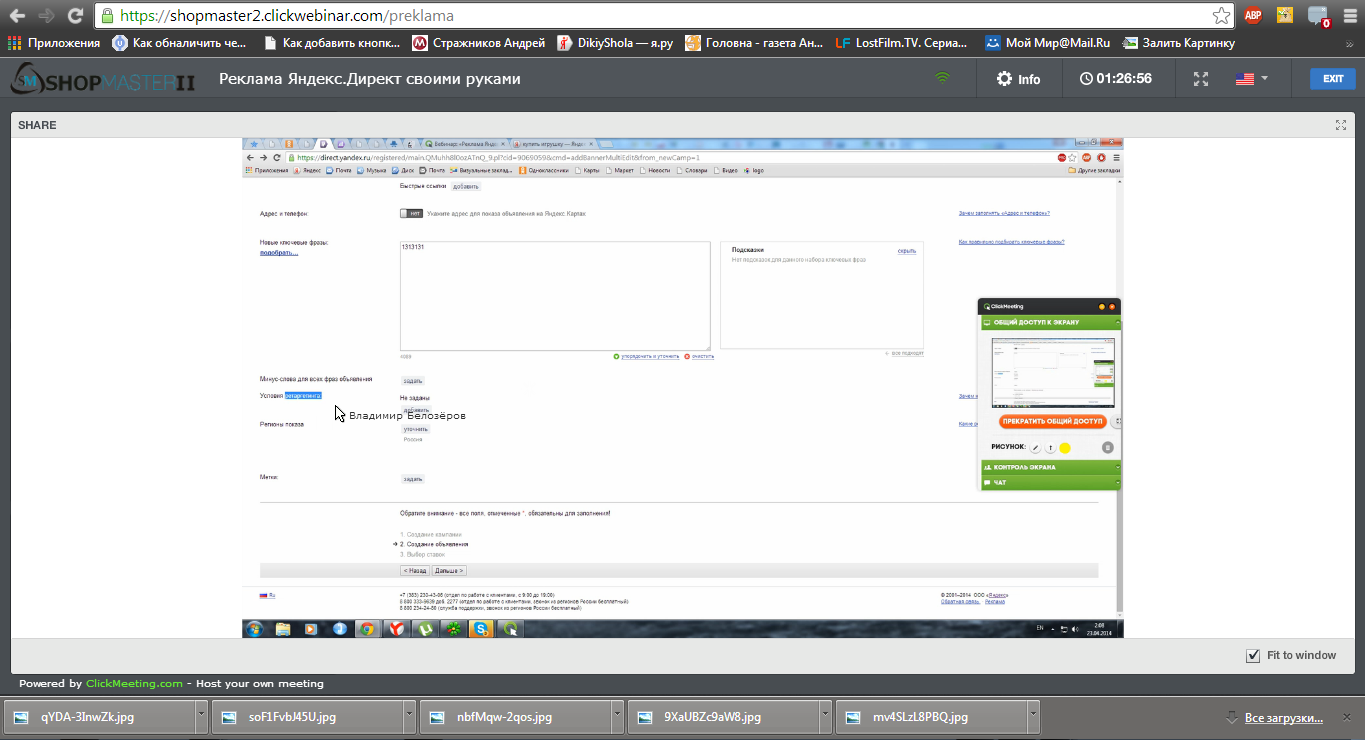
Task: Open Yandex browser from shared screen taskbar
Action: coord(397,629)
